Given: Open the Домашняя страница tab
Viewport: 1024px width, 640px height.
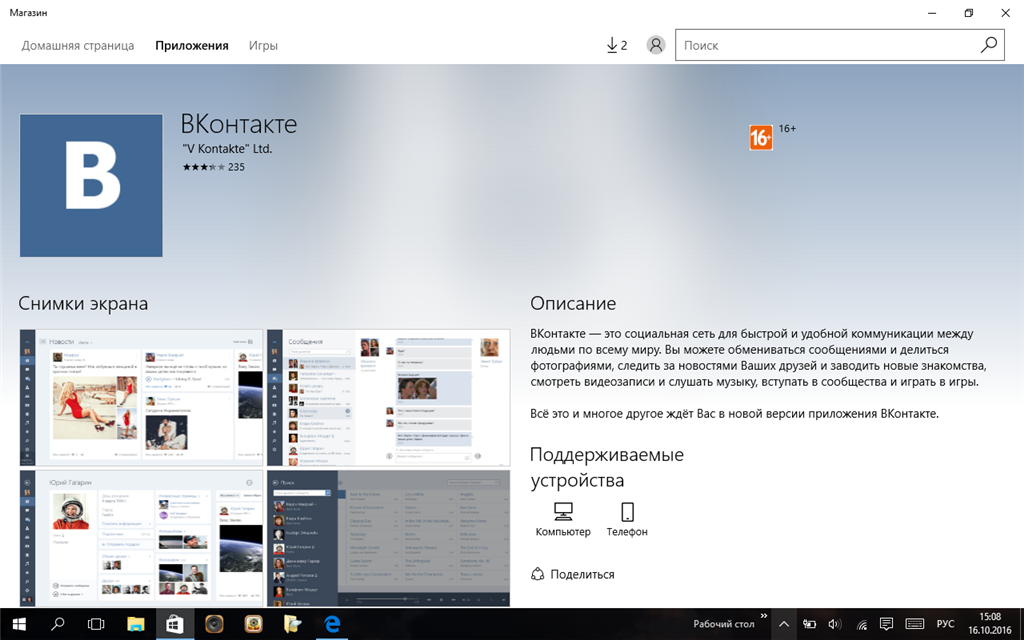Looking at the screenshot, I should (x=78, y=46).
